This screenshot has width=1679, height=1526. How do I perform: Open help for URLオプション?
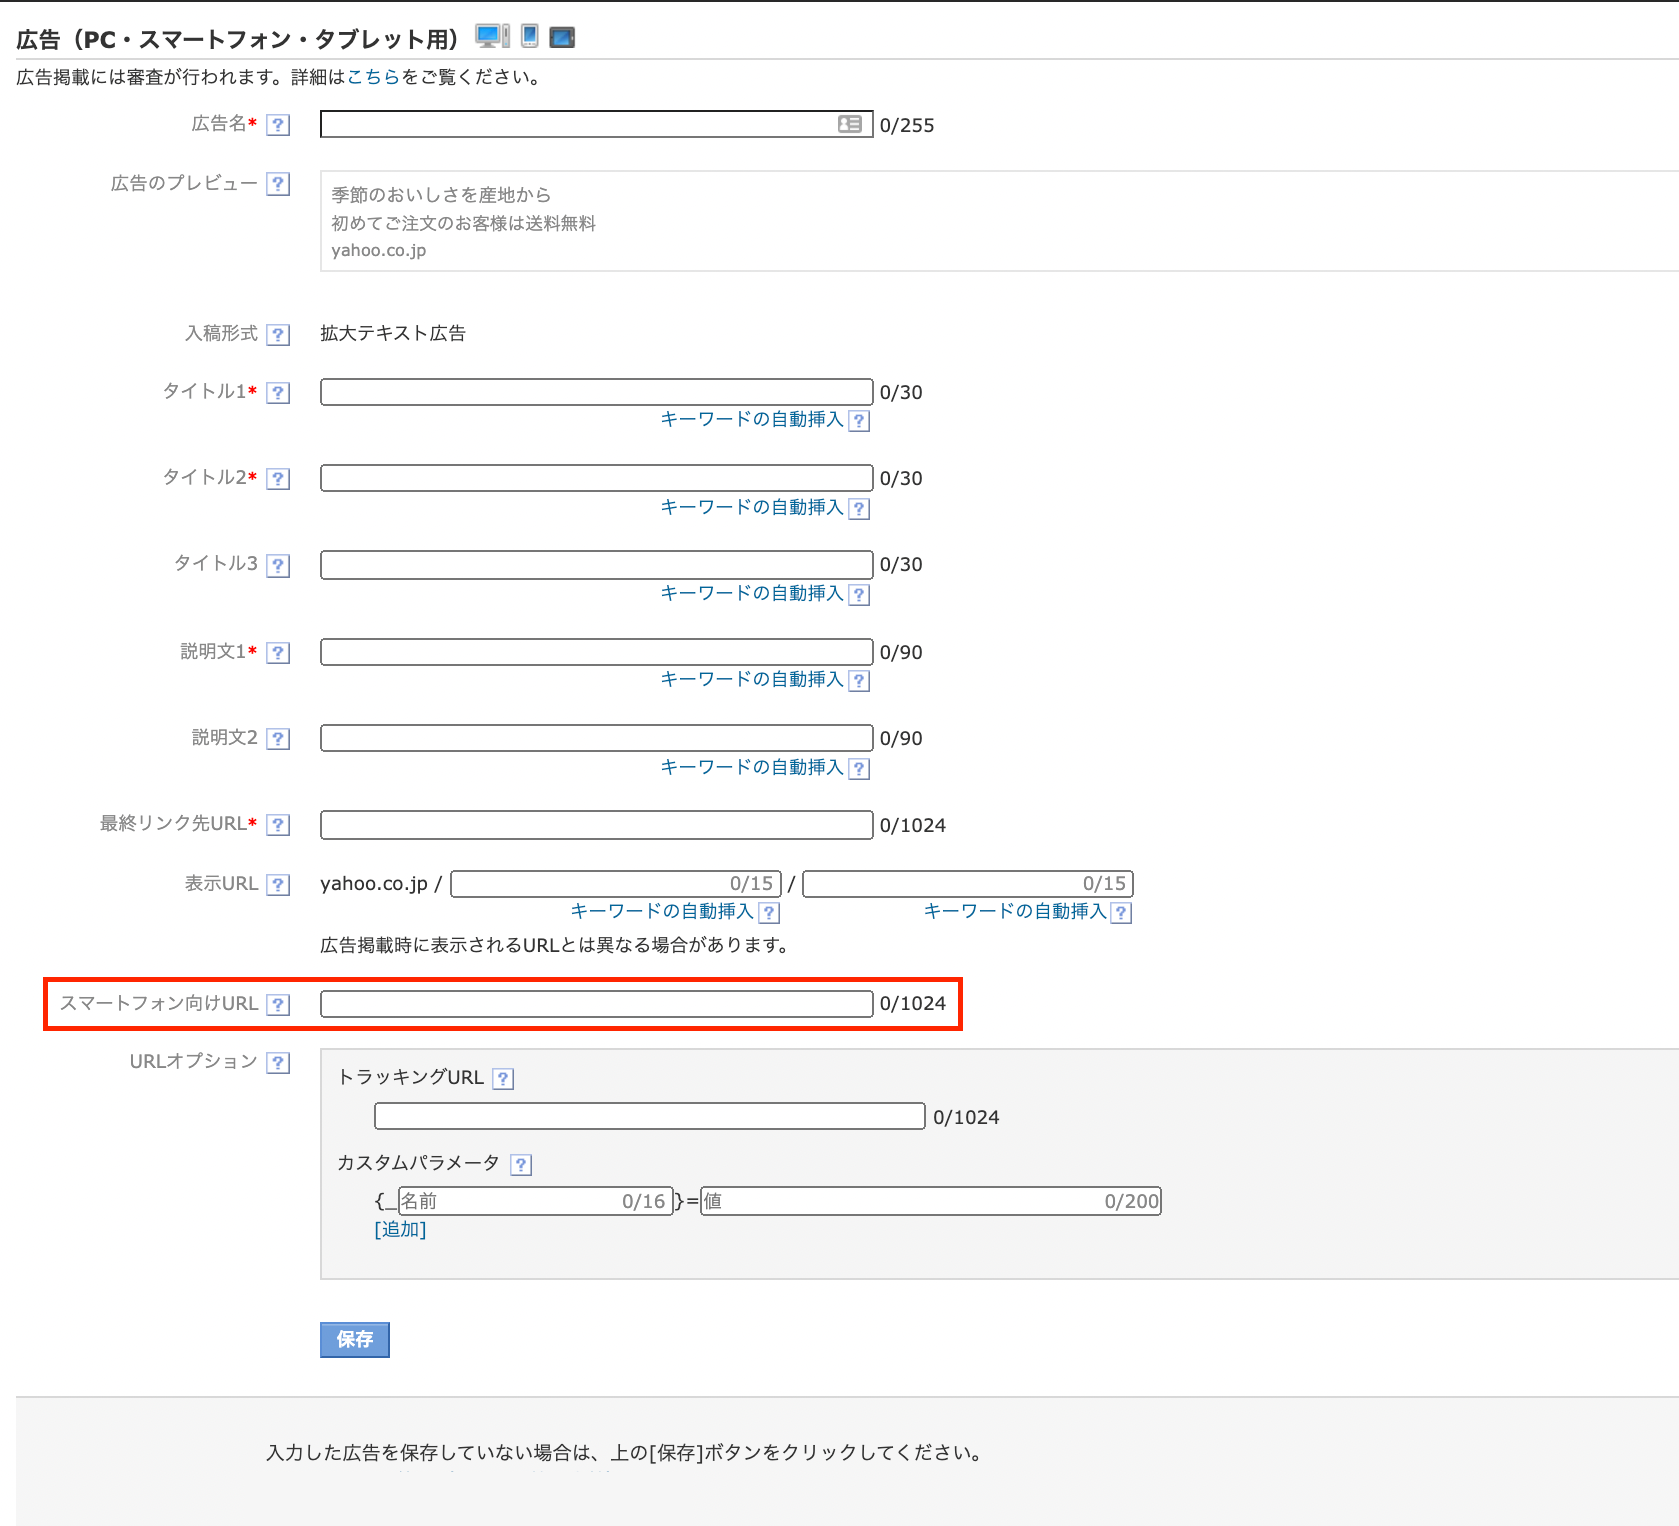[x=279, y=1062]
